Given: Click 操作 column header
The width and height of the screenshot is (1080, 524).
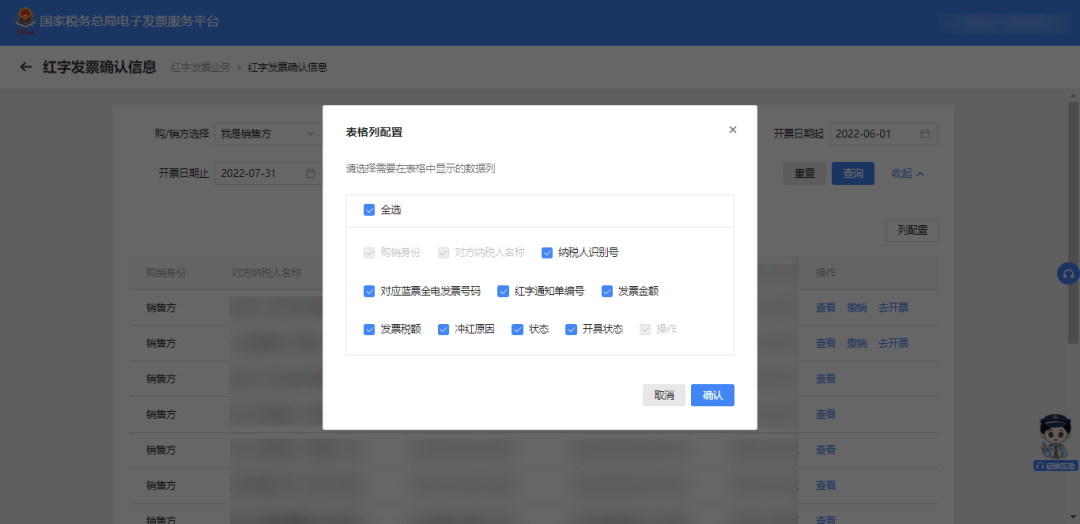Looking at the screenshot, I should 826,273.
